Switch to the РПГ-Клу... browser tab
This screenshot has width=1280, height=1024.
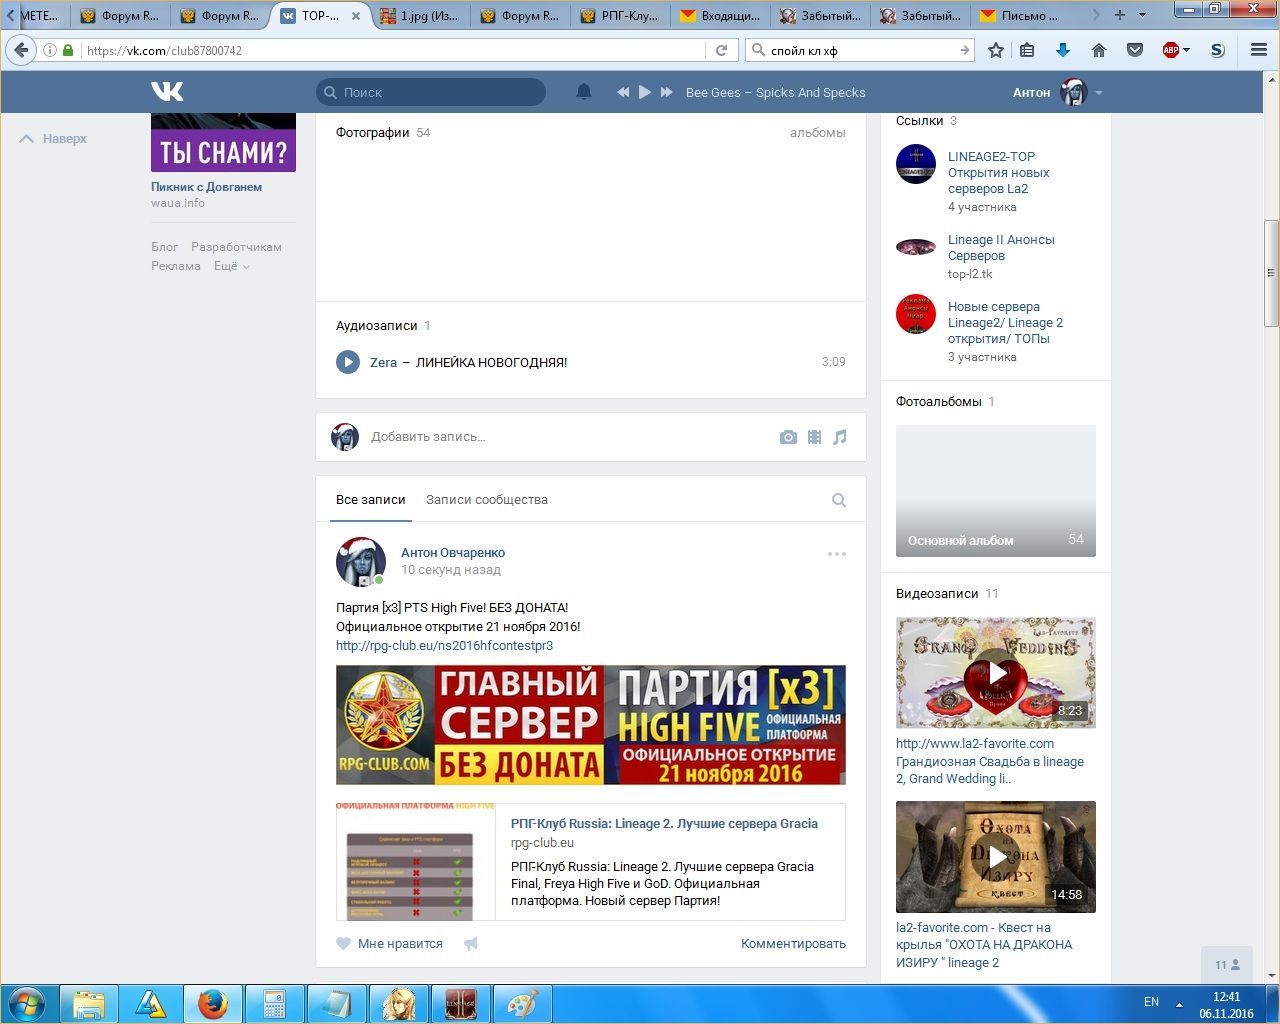pyautogui.click(x=621, y=15)
